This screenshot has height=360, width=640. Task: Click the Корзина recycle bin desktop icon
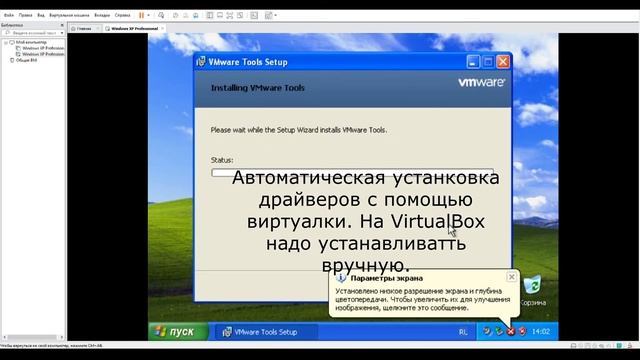(x=533, y=291)
